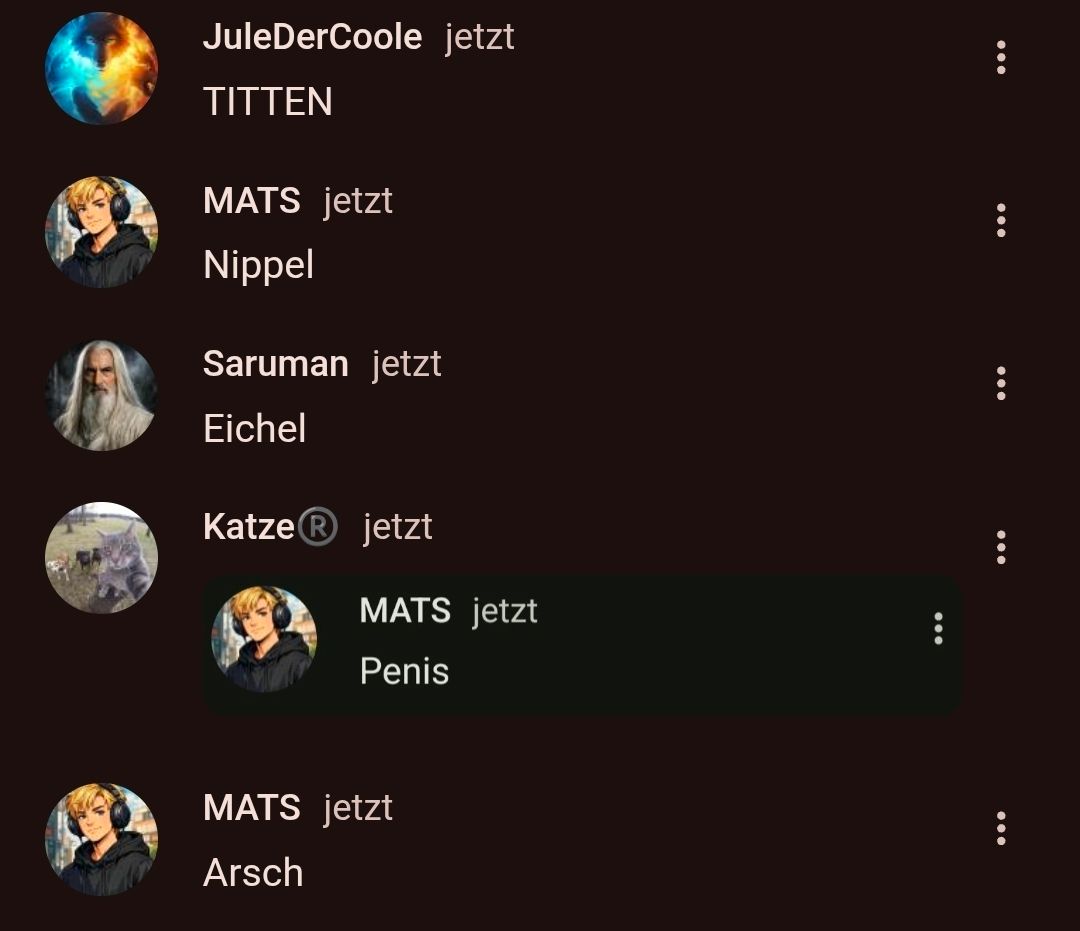
Task: Open three-dot menu next to Nippel comment
Action: tap(1001, 220)
